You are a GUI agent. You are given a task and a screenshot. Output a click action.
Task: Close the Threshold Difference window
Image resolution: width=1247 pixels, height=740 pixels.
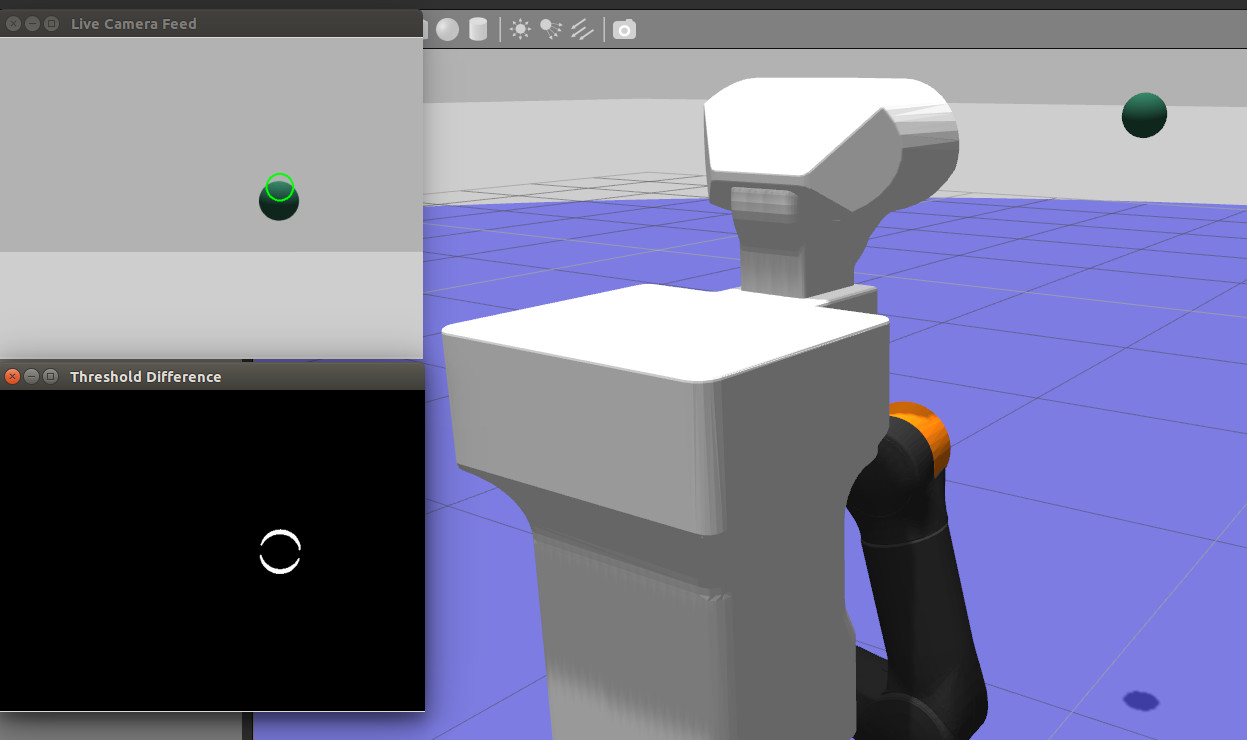(13, 377)
